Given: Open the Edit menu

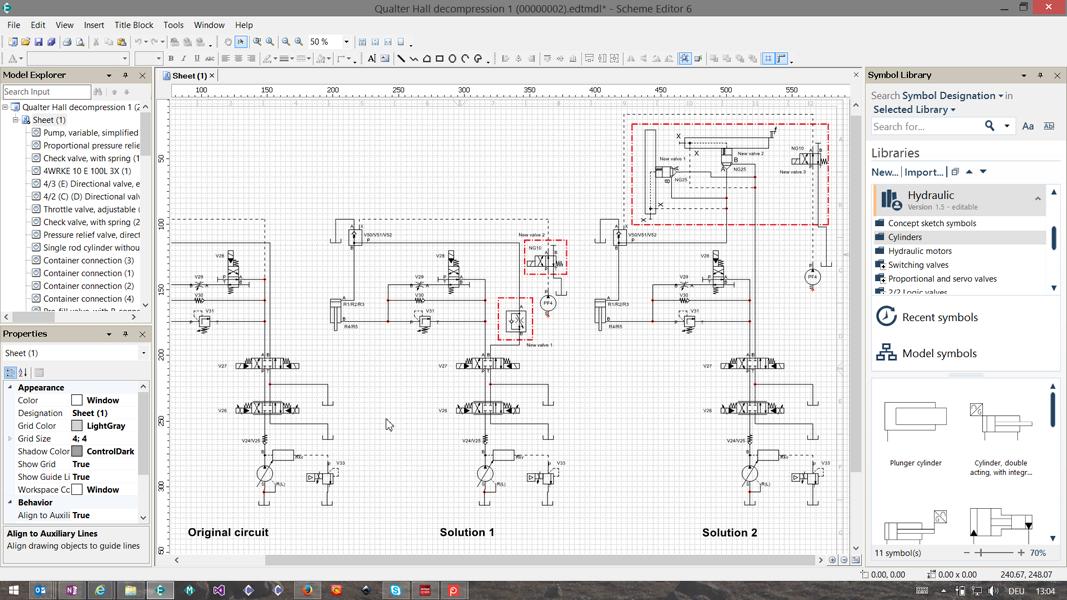Looking at the screenshot, I should [38, 25].
